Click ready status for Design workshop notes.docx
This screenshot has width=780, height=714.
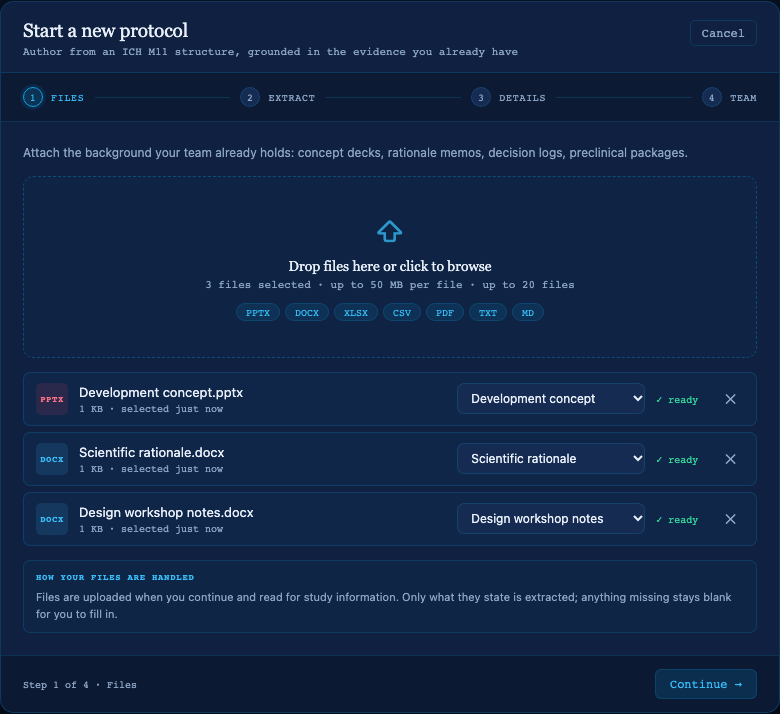[x=677, y=519]
